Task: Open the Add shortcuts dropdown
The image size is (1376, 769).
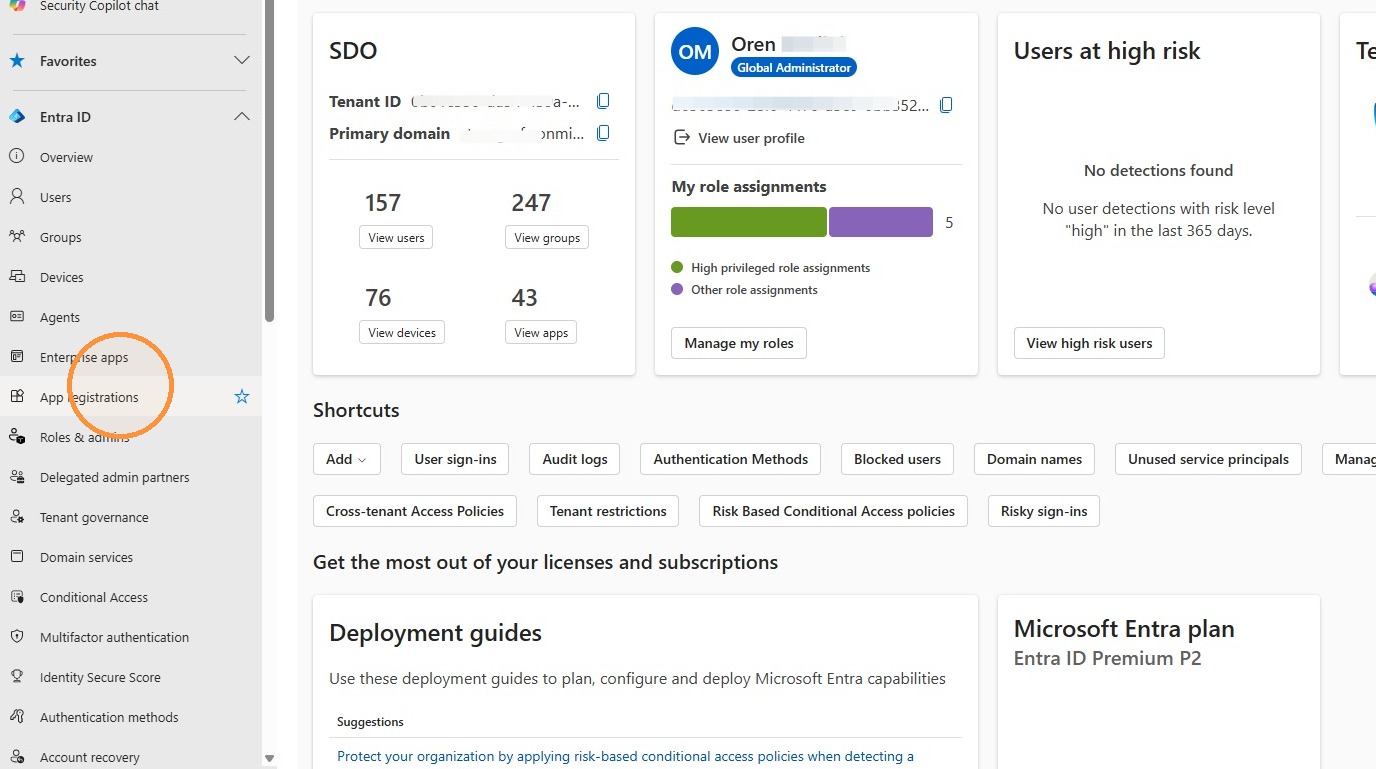Action: [346, 459]
